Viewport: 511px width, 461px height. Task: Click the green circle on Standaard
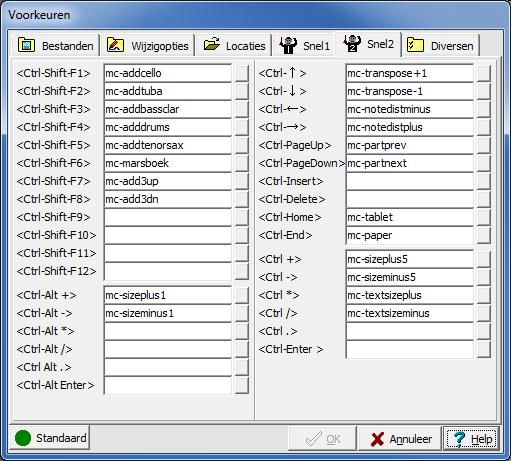tap(23, 438)
